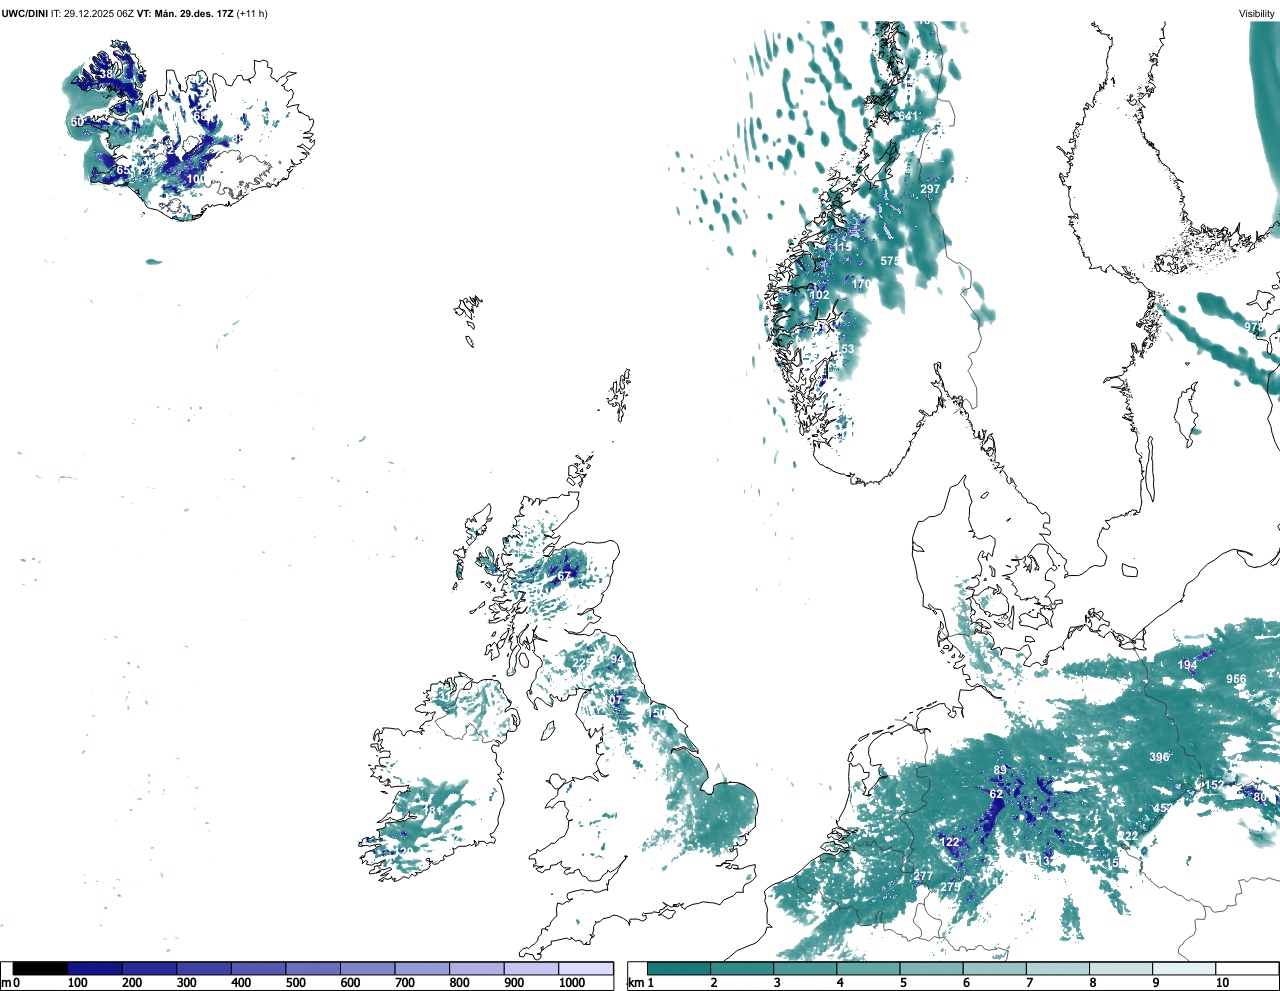Click the "575" value over Norway
Image resolution: width=1280 pixels, height=991 pixels.
coord(890,261)
